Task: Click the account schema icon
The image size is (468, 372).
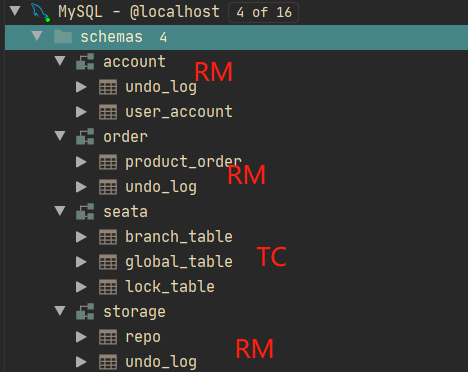Action: coord(85,62)
